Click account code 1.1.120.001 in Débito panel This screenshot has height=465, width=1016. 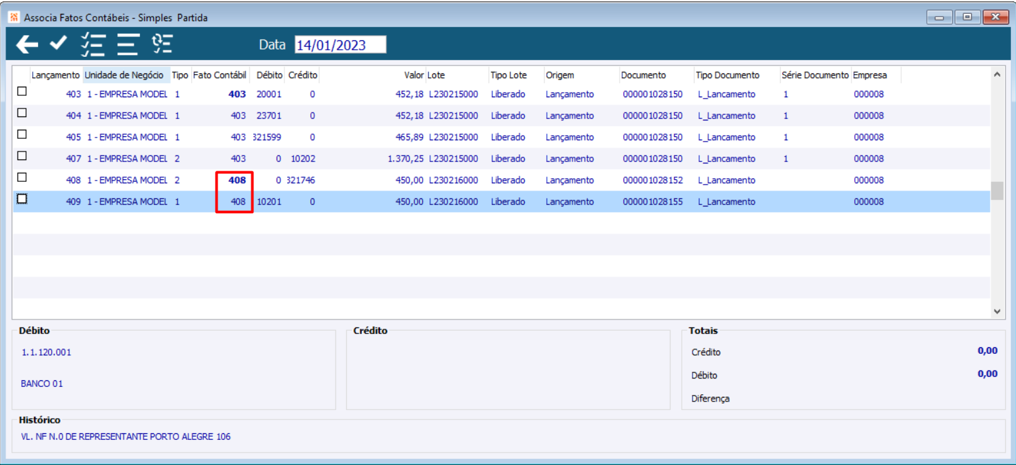tap(46, 353)
